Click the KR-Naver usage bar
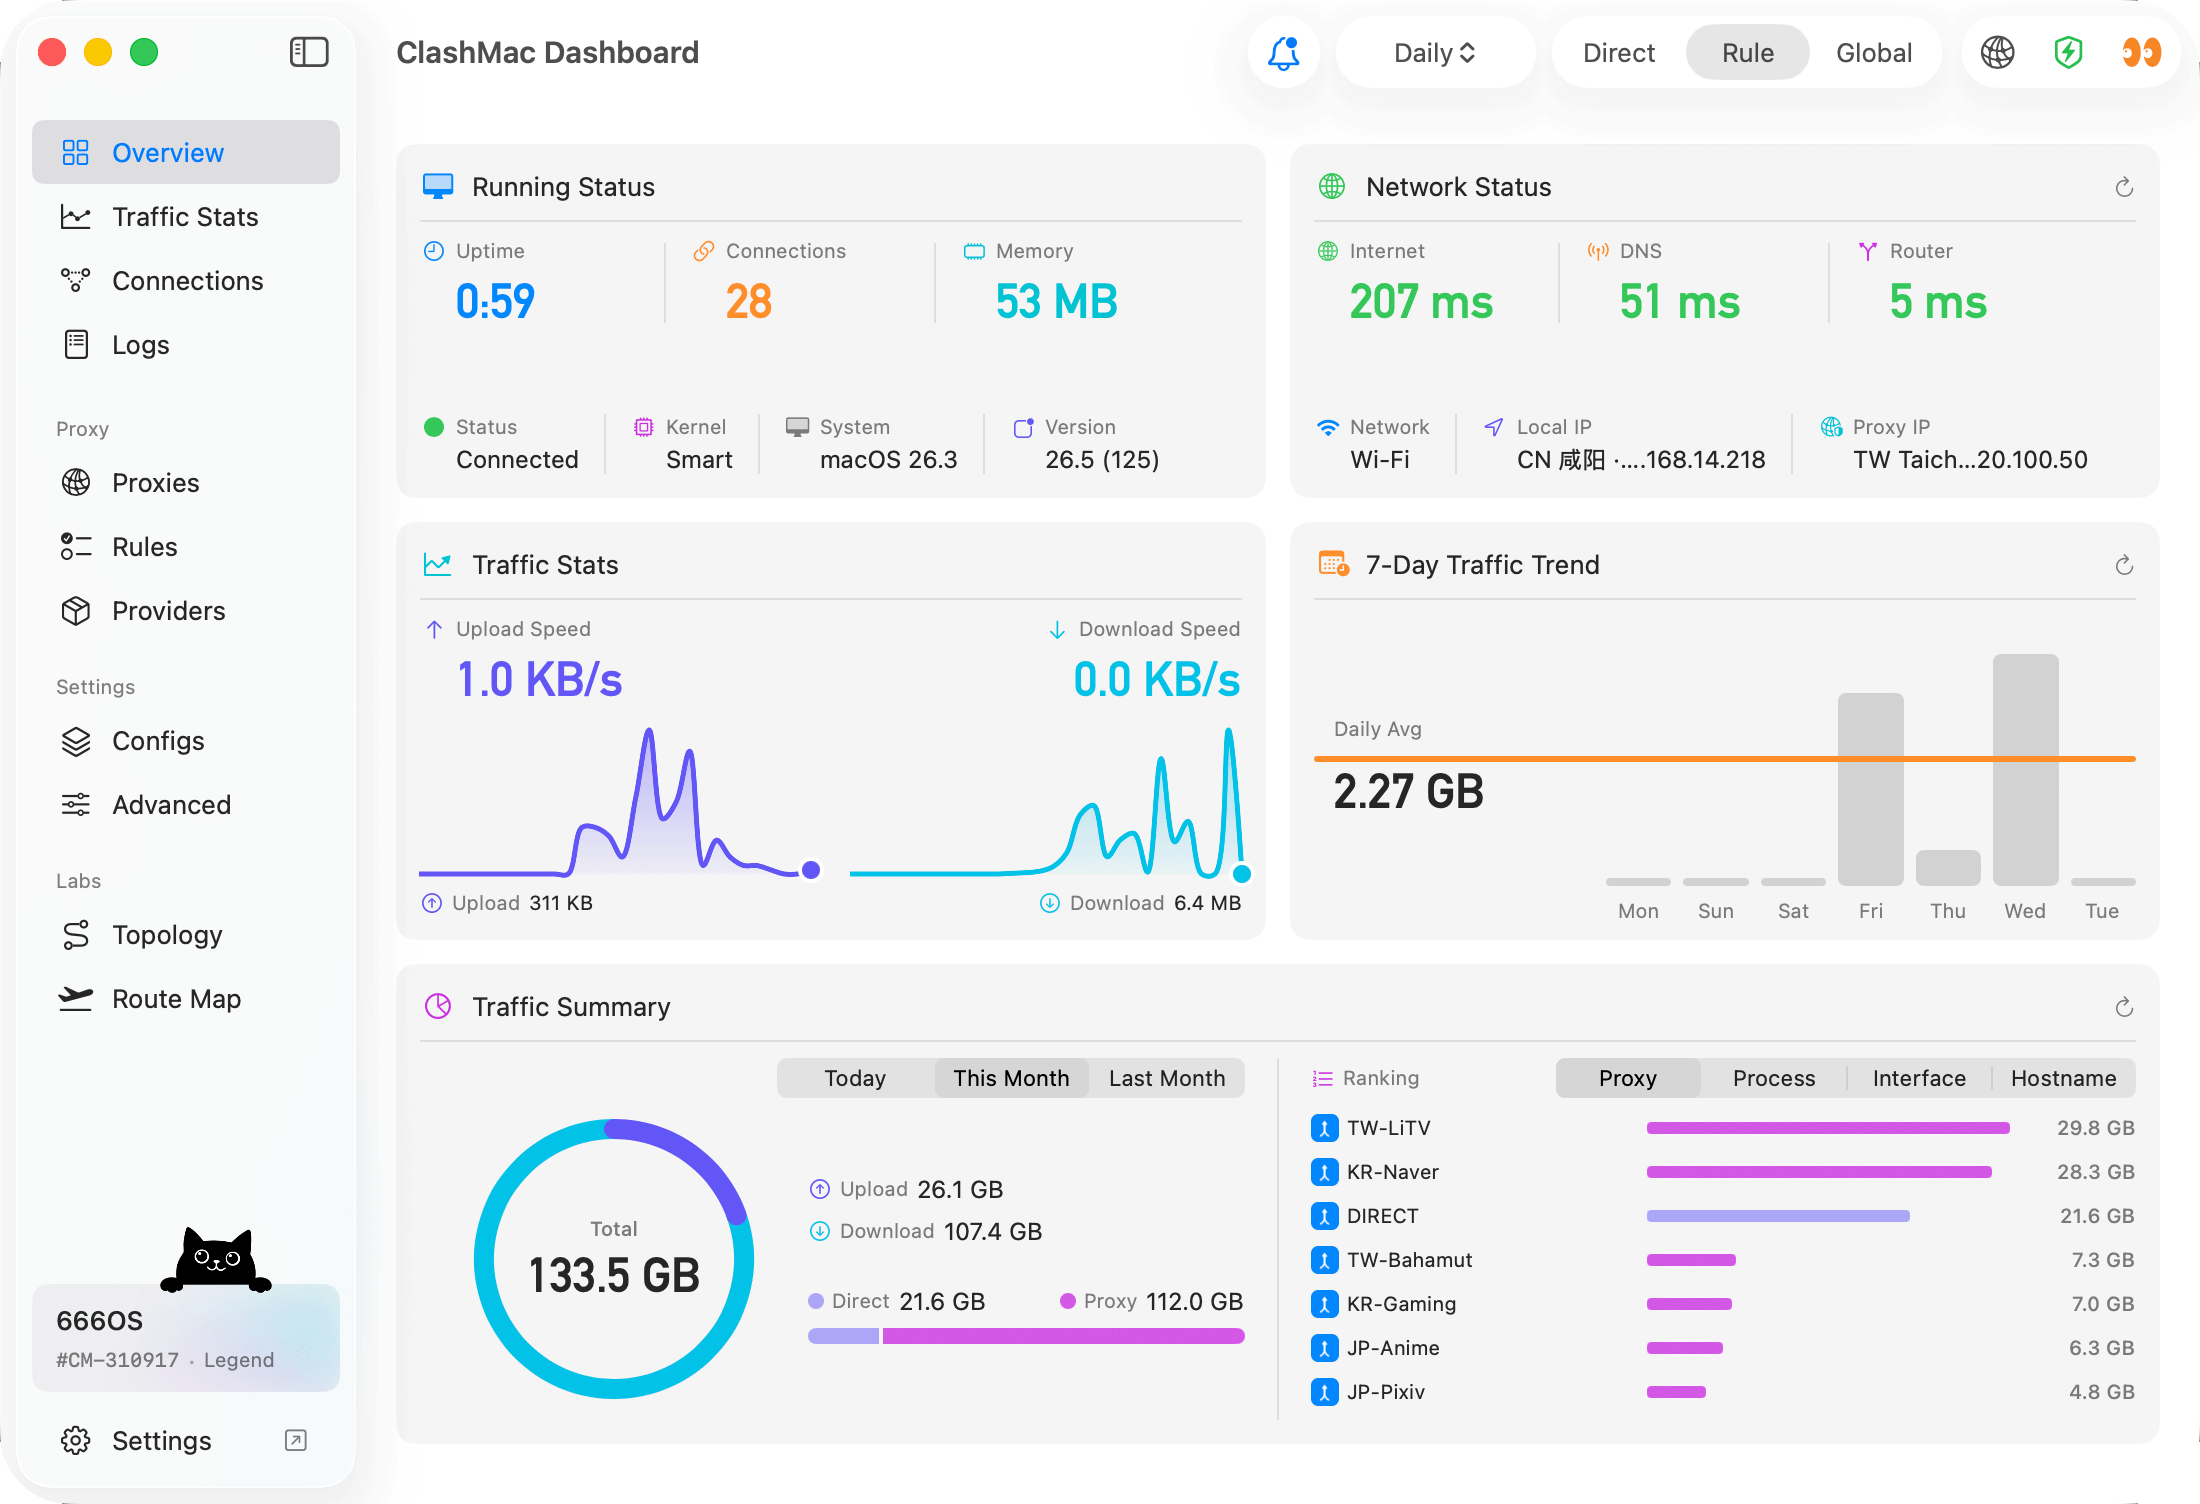2200x1504 pixels. point(1819,1172)
